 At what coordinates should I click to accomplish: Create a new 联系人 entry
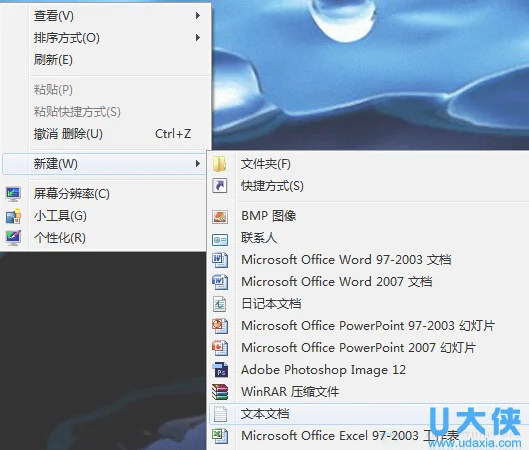tap(369, 238)
